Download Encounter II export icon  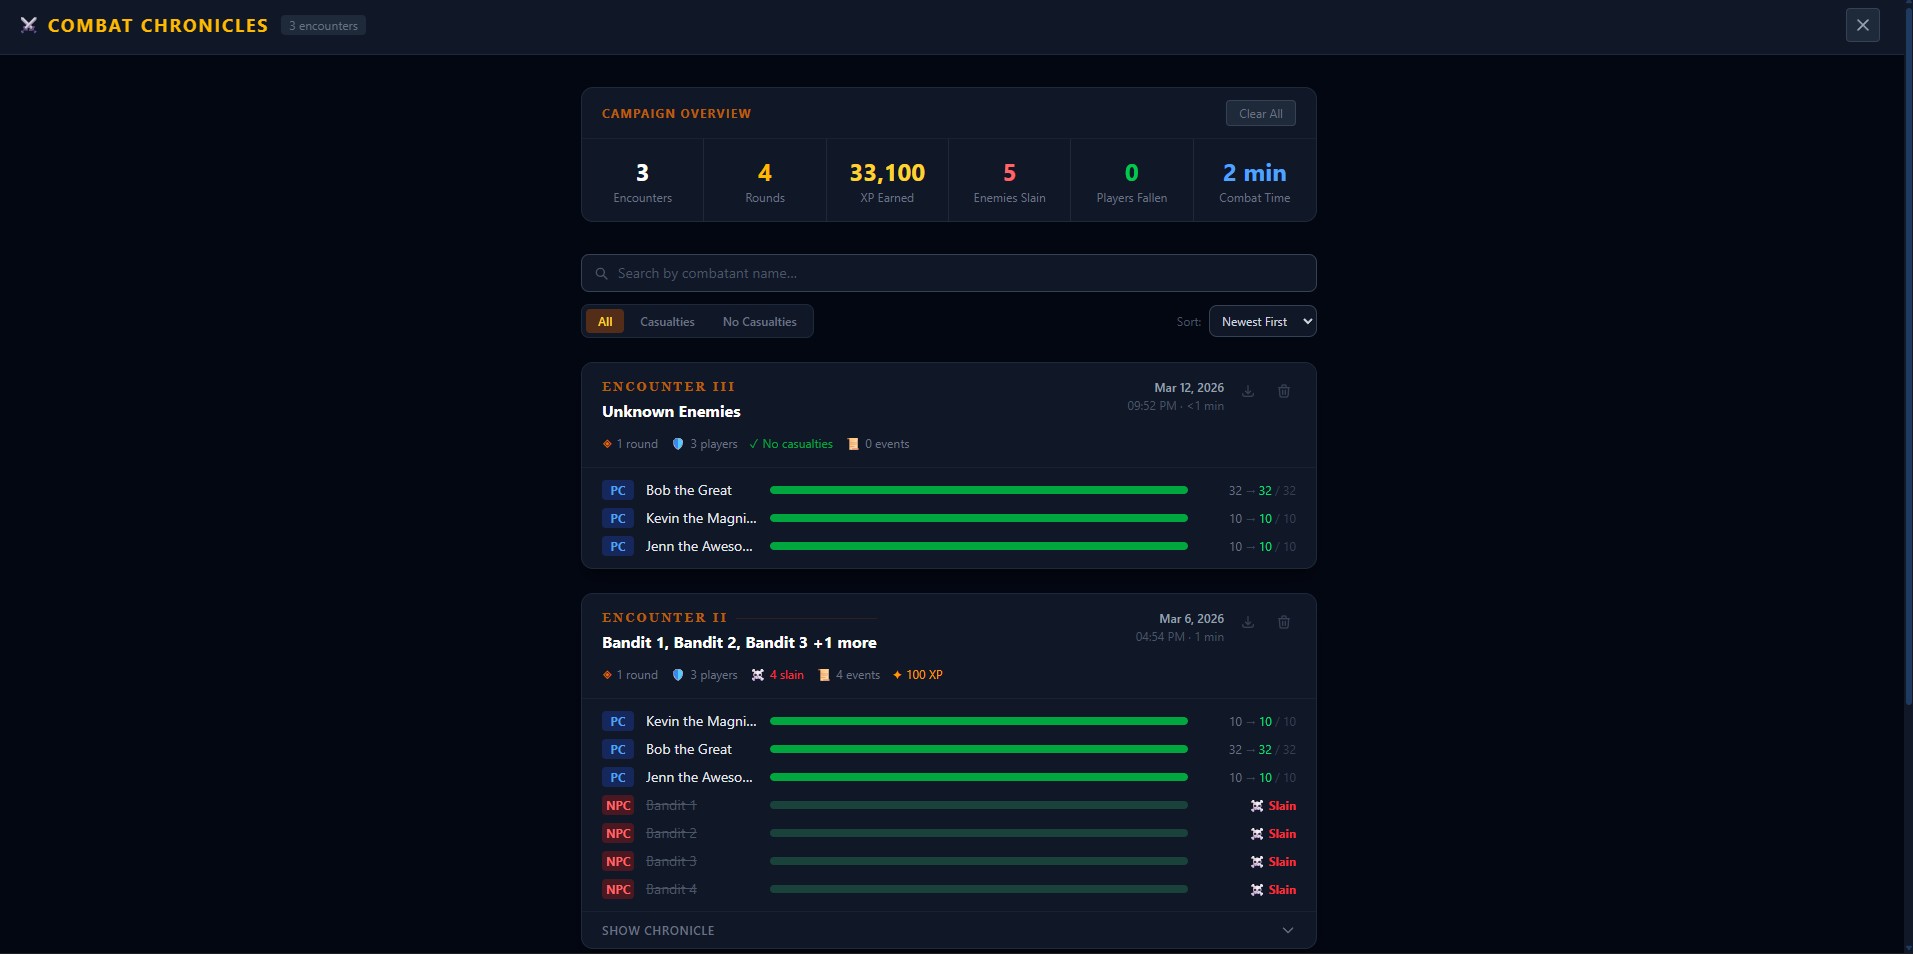tap(1248, 622)
